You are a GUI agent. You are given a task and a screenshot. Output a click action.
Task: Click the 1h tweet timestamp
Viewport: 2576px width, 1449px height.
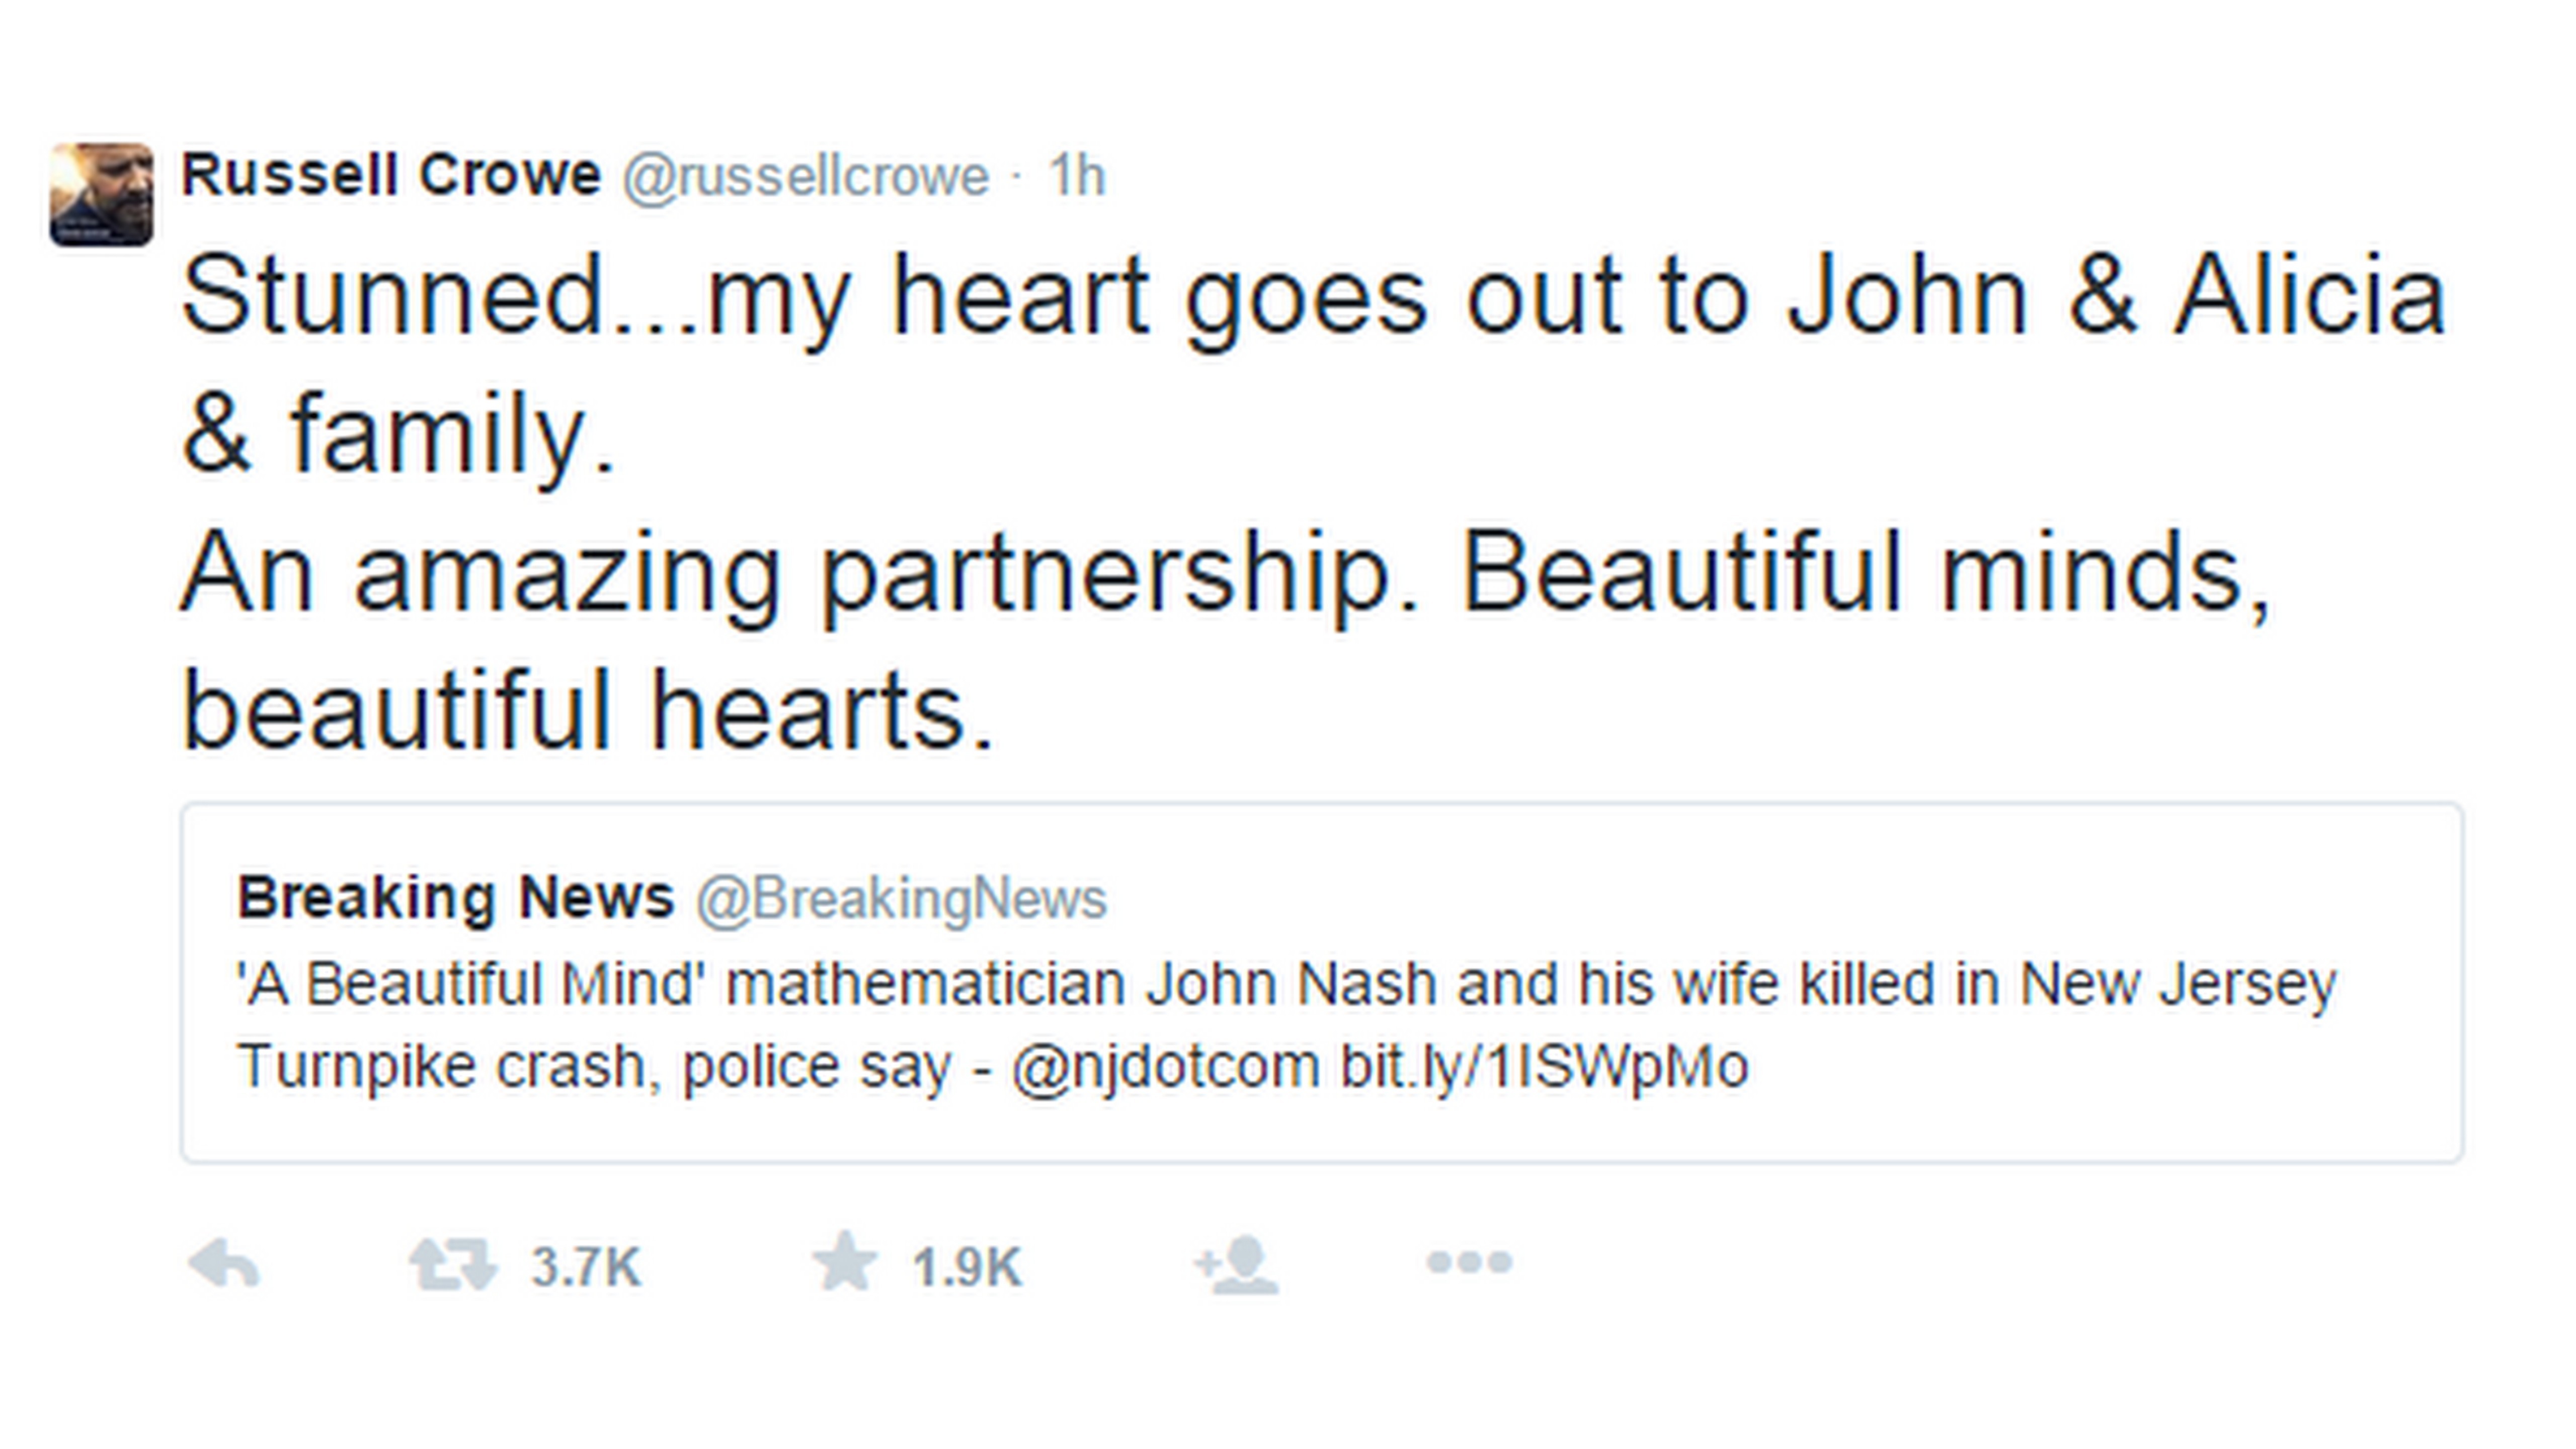click(x=1076, y=177)
